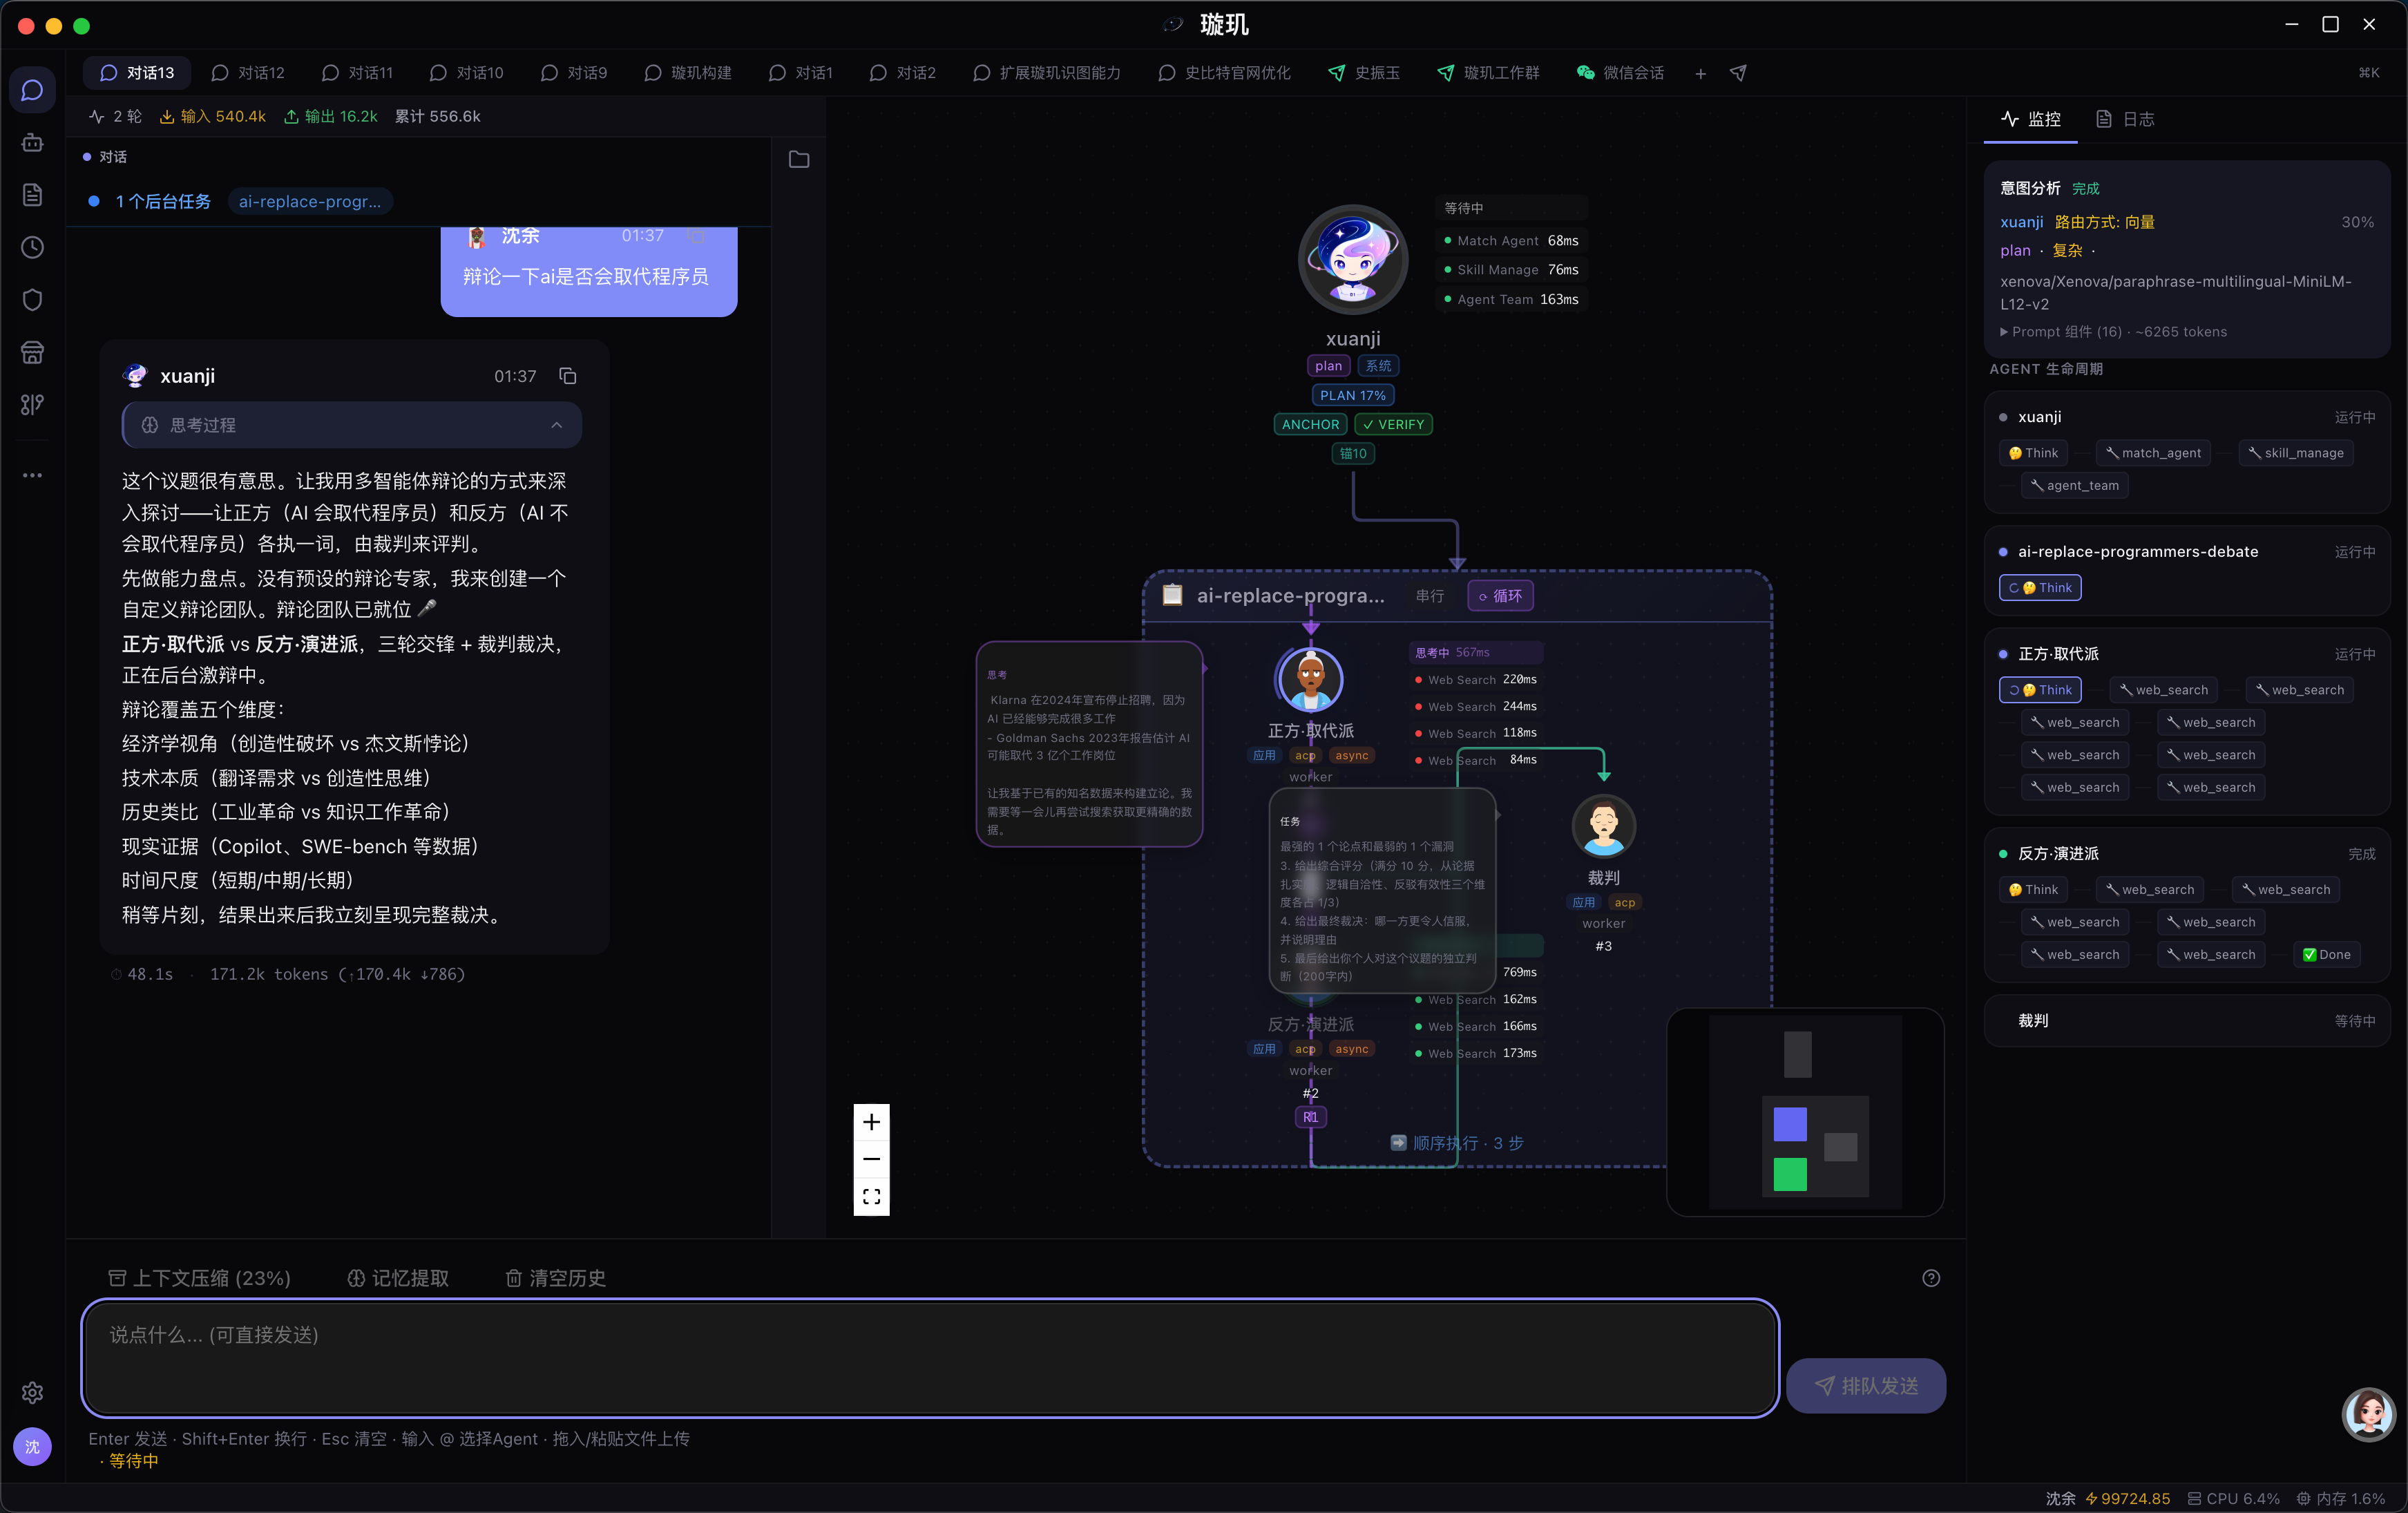Add a new conversation tab

pos(1700,73)
